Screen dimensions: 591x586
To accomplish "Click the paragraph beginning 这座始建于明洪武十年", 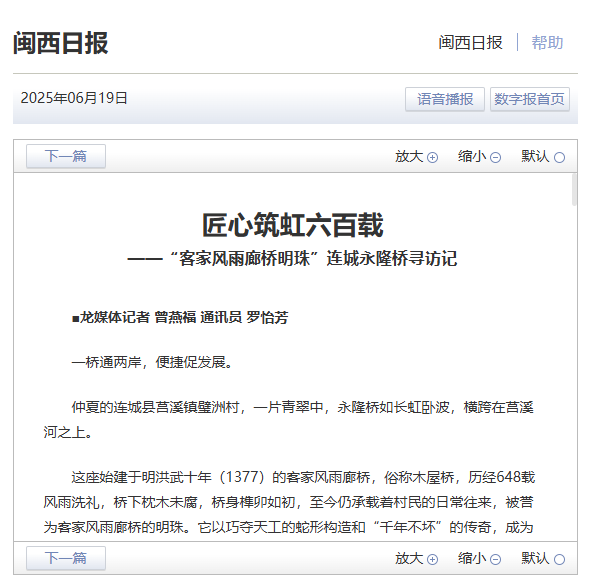I will click(289, 502).
